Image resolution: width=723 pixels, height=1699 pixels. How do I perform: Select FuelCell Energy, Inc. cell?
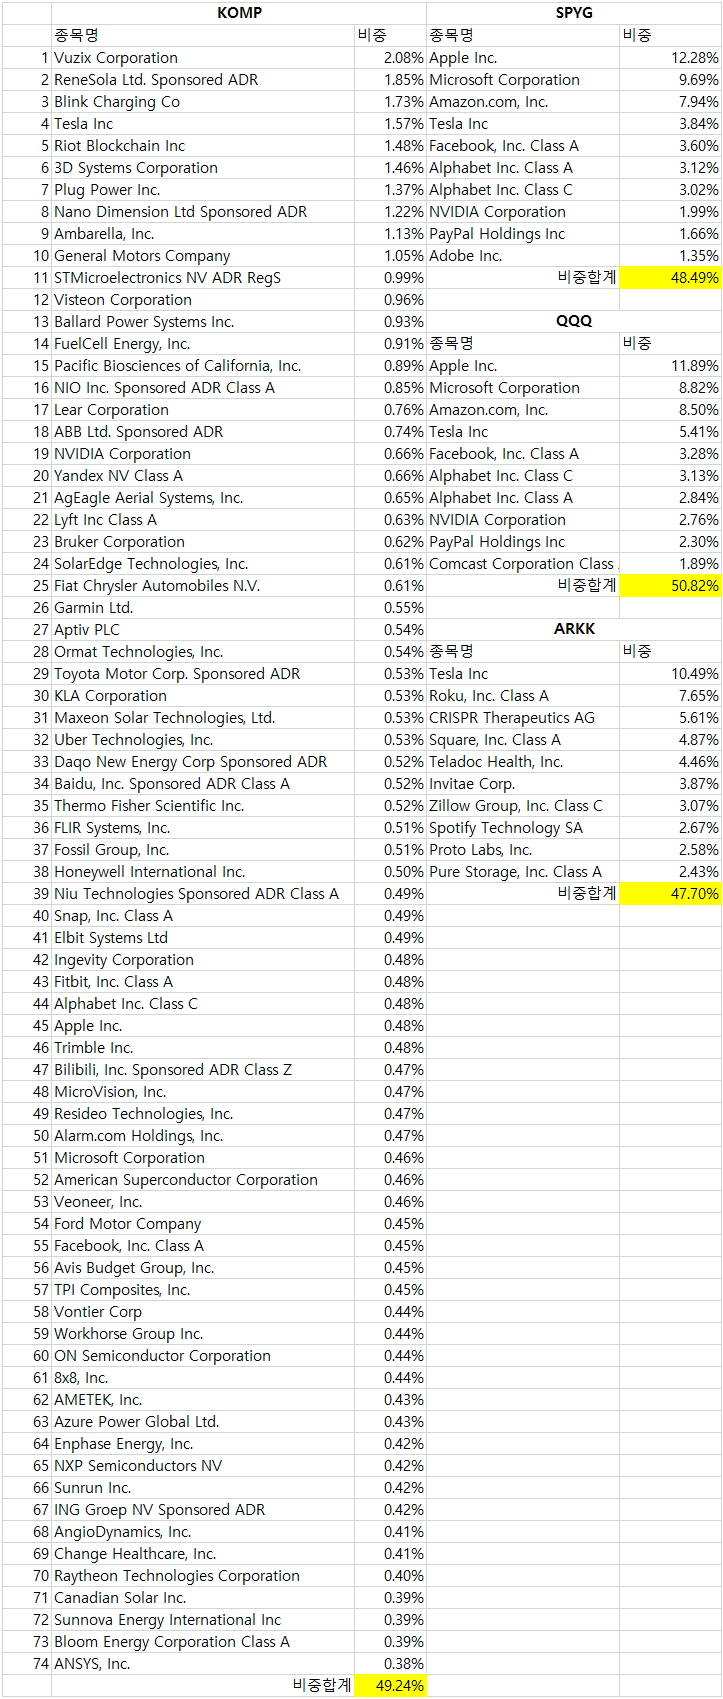[x=203, y=344]
